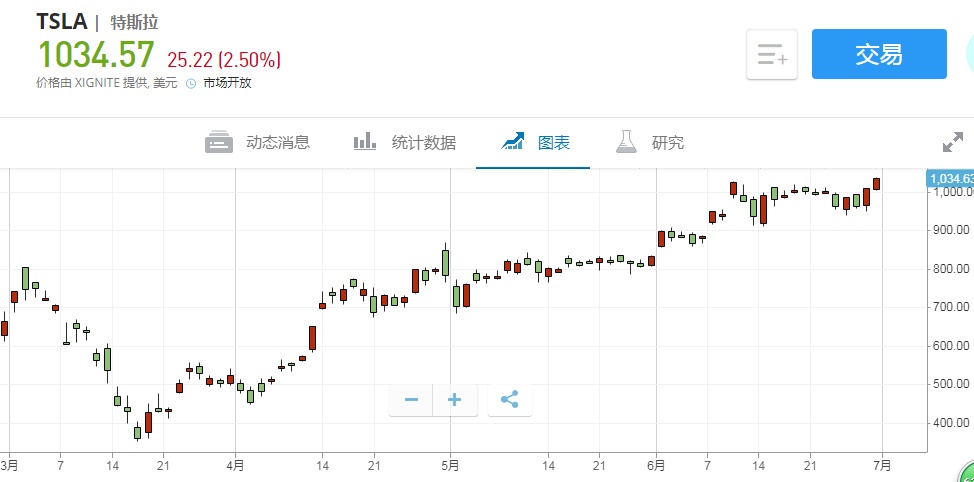Image resolution: width=974 pixels, height=482 pixels.
Task: Click the 5月 date label on axis
Action: (450, 465)
